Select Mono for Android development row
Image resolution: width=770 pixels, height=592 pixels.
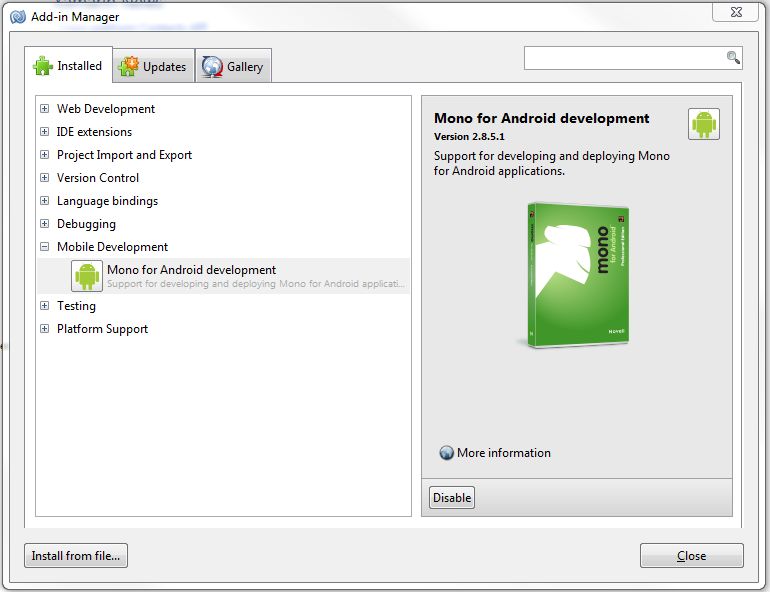223,276
